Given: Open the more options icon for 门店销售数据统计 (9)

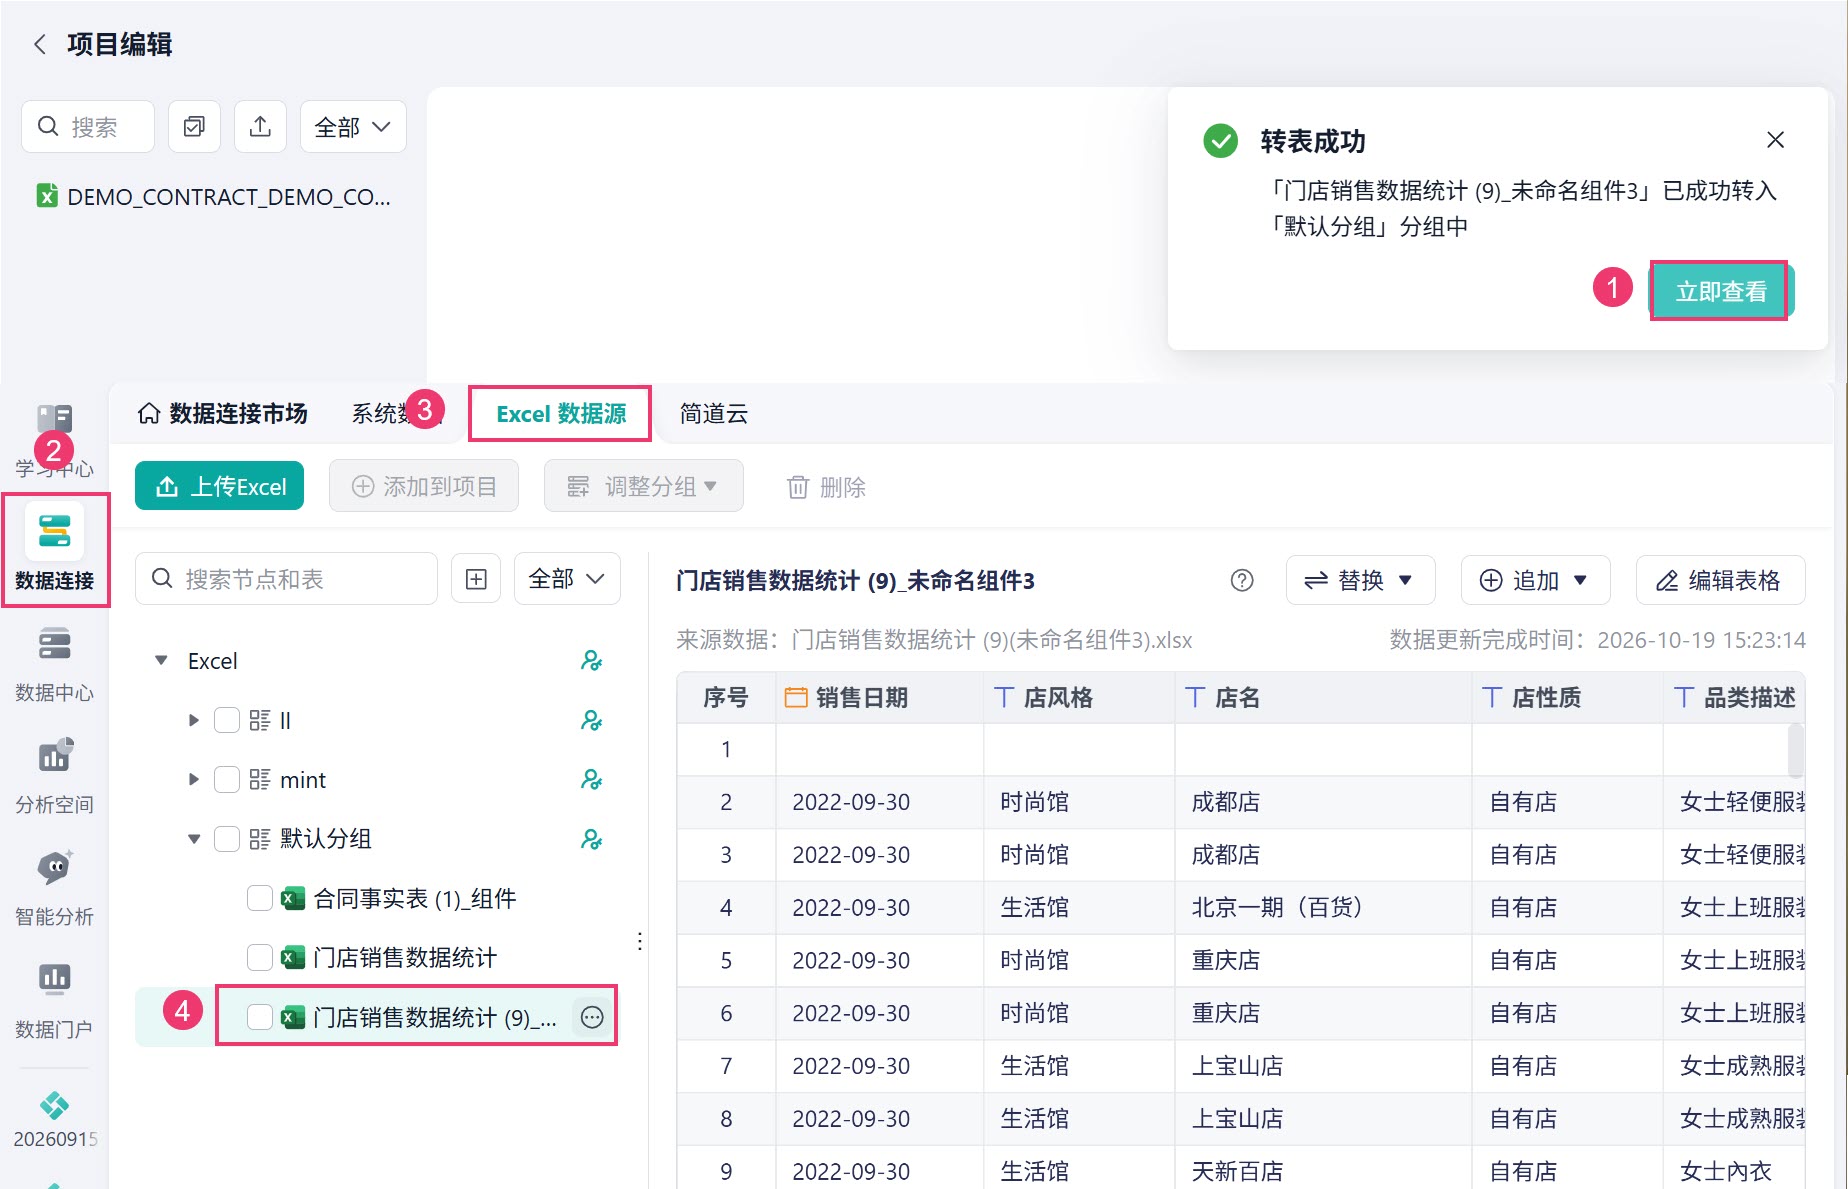Looking at the screenshot, I should coord(592,1017).
